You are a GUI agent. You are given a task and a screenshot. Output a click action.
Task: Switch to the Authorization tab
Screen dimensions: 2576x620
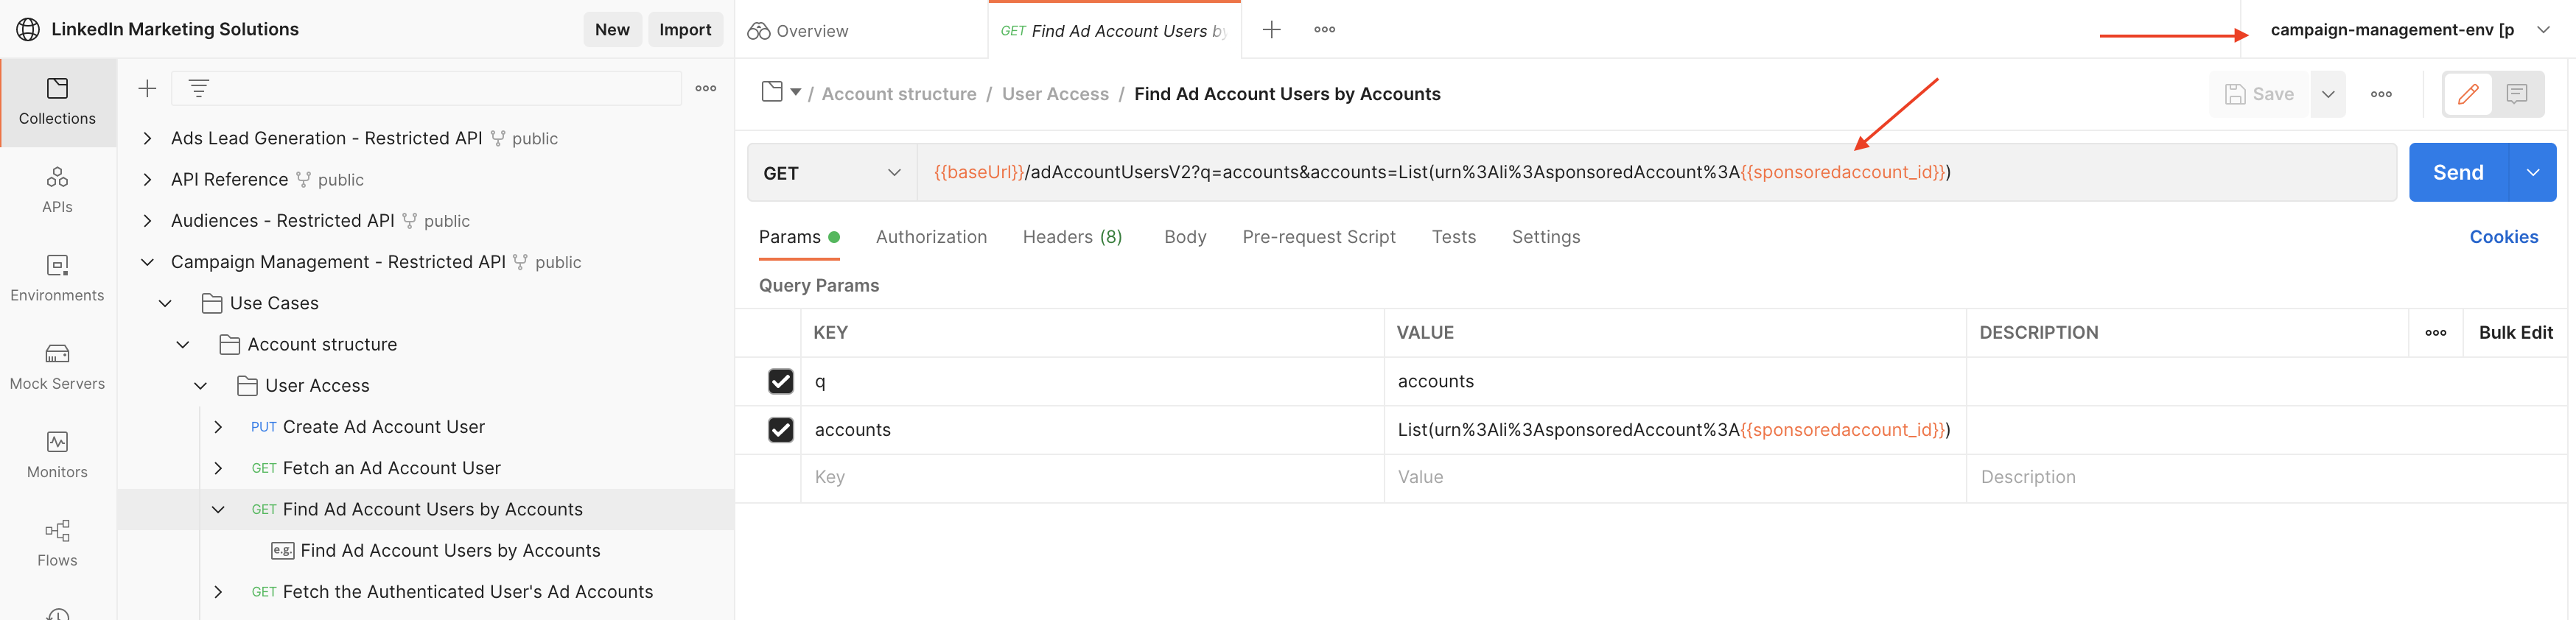click(x=931, y=237)
